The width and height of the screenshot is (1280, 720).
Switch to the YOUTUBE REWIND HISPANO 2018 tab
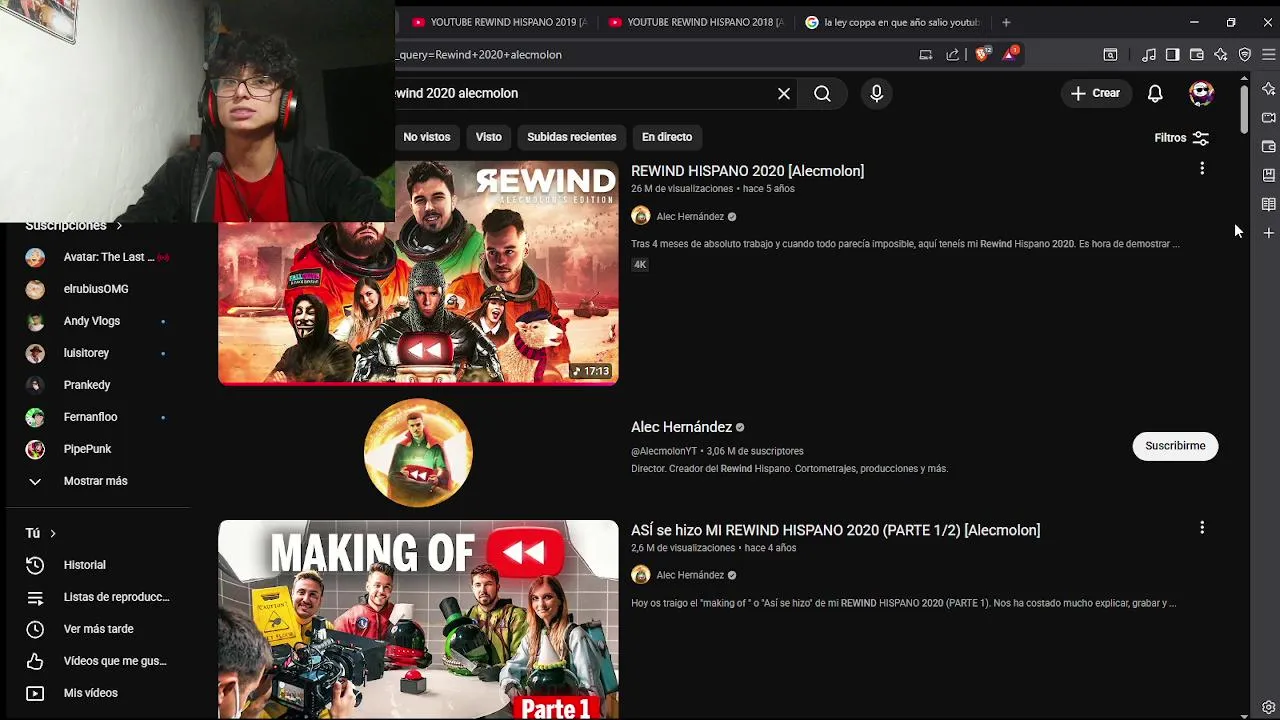[x=696, y=22]
